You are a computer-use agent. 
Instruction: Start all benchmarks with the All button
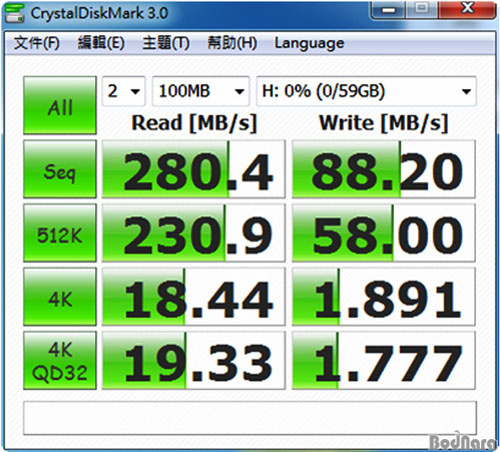point(60,105)
